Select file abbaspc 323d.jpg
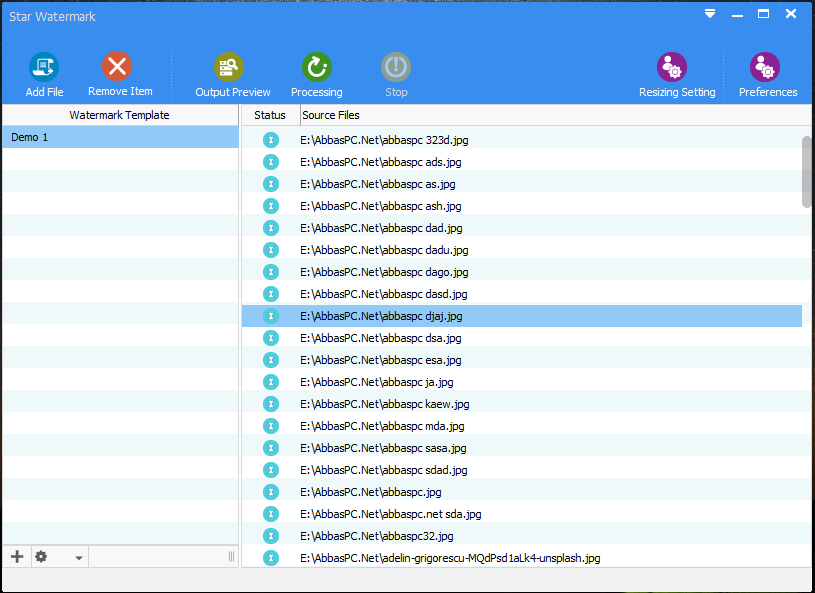This screenshot has height=593, width=815. point(522,140)
